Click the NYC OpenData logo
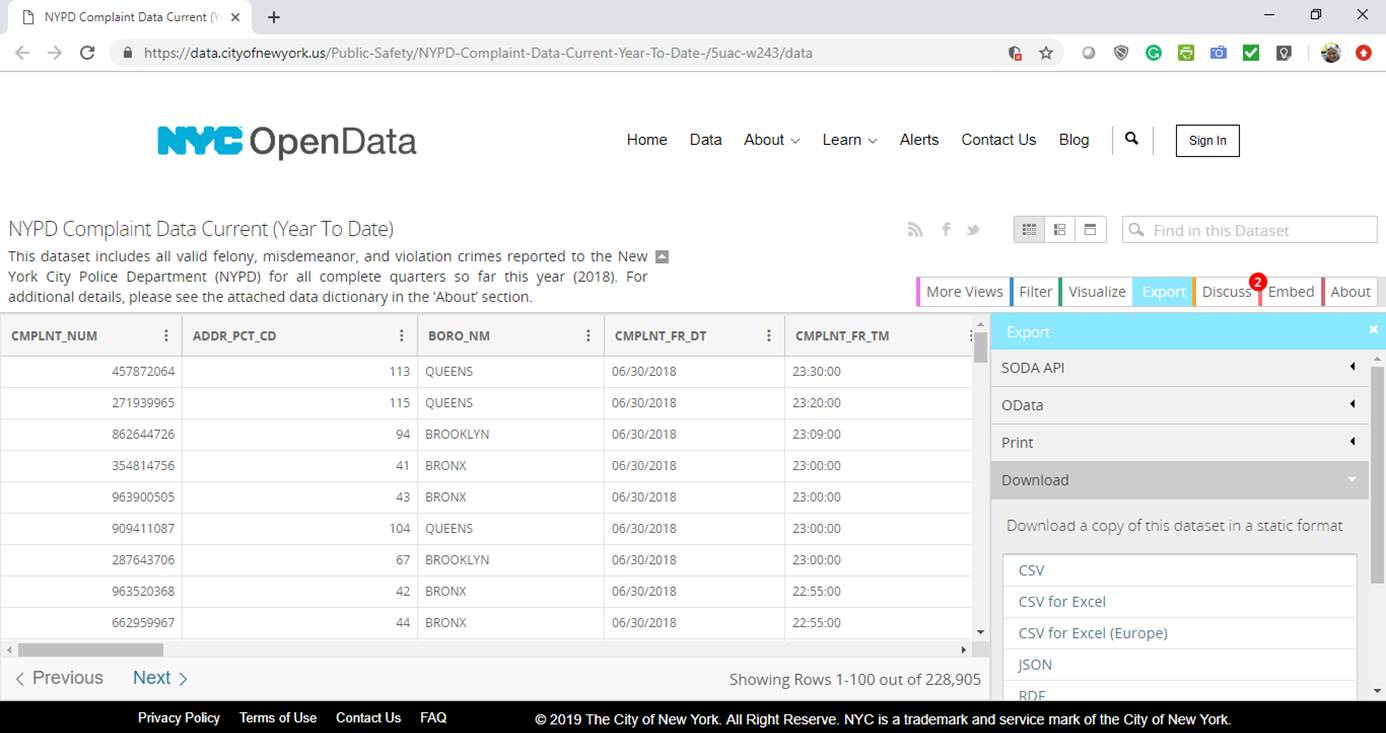Viewport: 1386px width, 733px height. [x=286, y=142]
